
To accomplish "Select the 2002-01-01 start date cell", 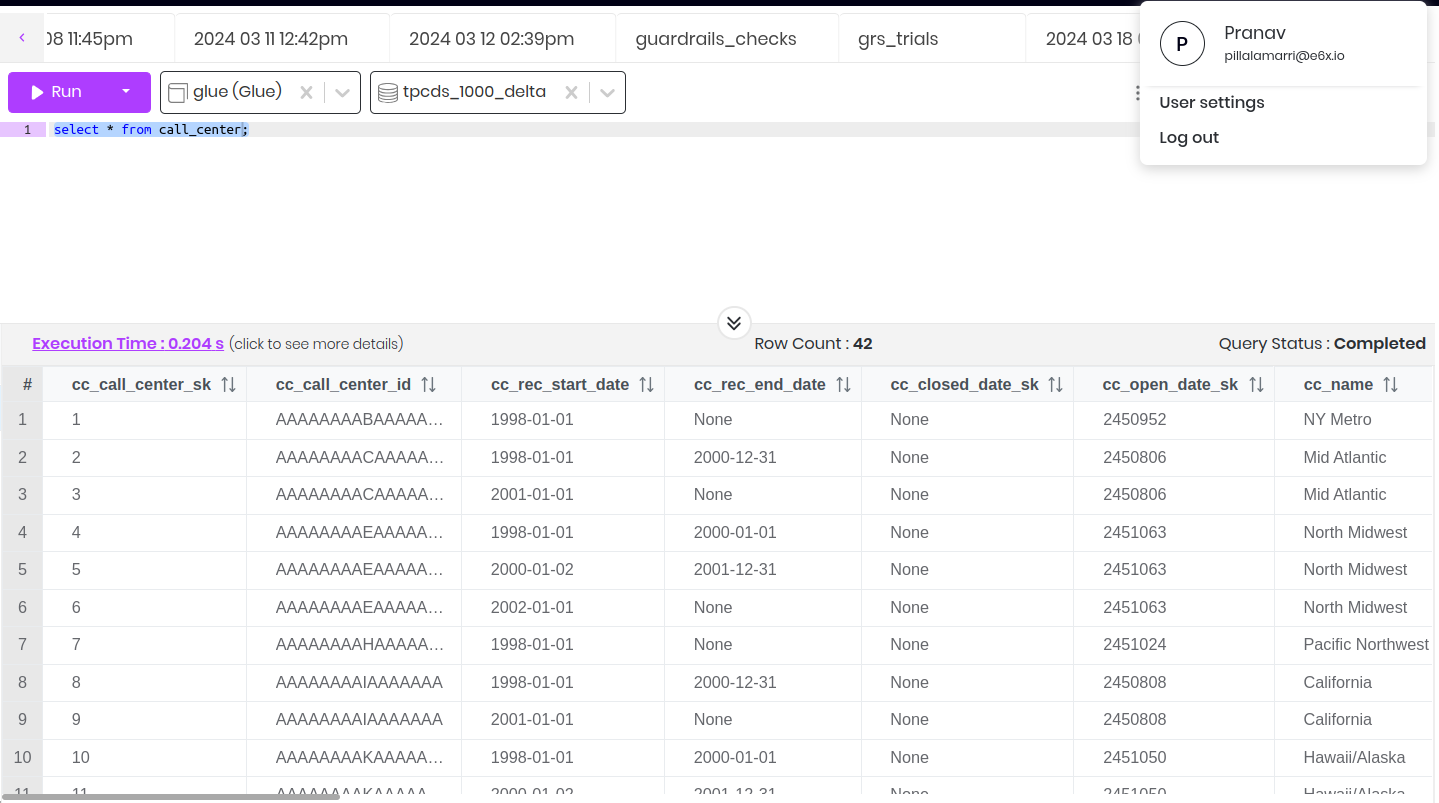I will (x=532, y=608).
